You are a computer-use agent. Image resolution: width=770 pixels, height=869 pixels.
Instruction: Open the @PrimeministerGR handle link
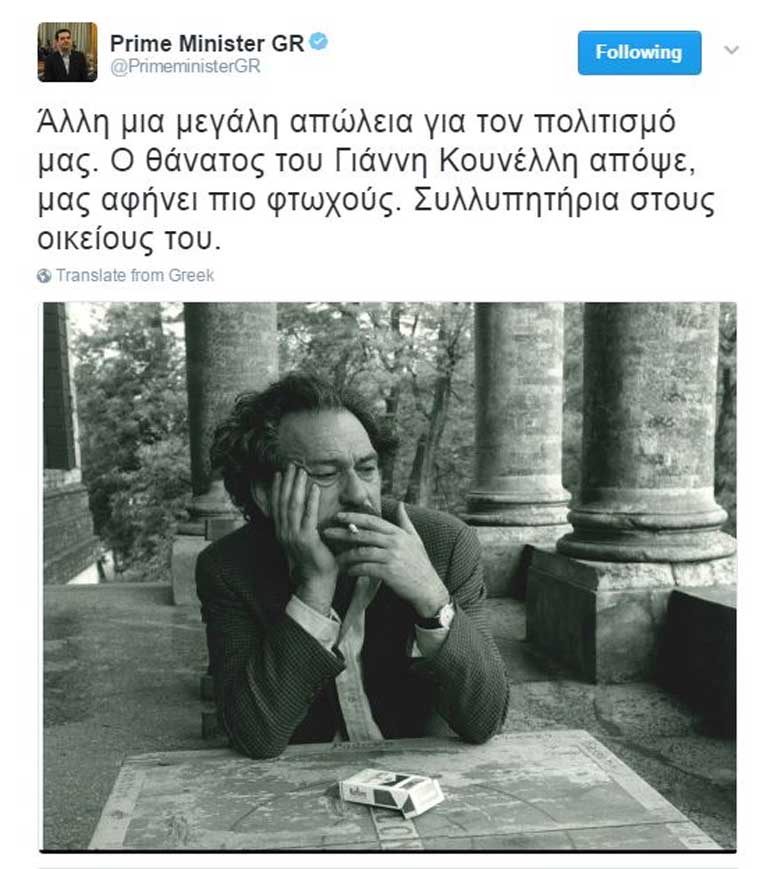pos(185,67)
